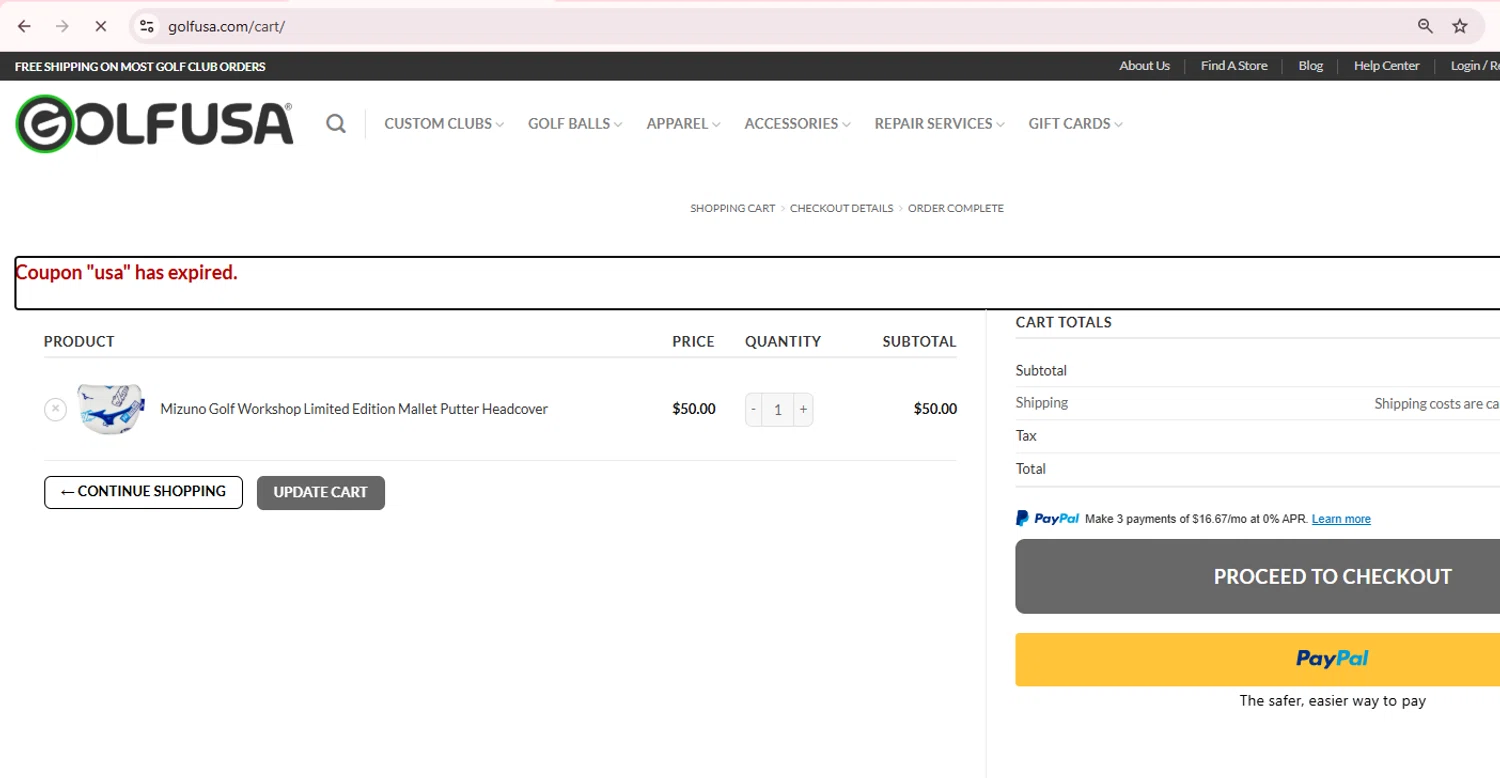Screen dimensions: 1500x778
Task: Expand the Accessories menu
Action: point(797,124)
